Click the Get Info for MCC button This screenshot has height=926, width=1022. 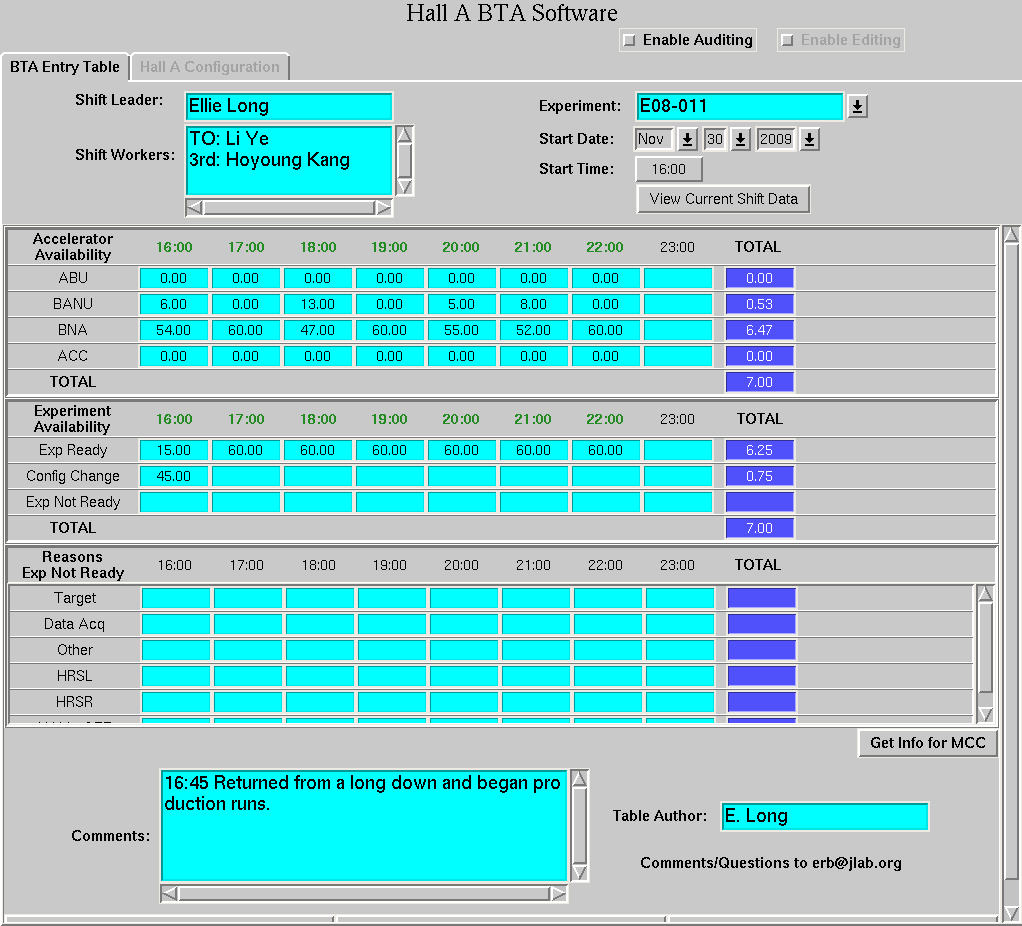click(927, 743)
